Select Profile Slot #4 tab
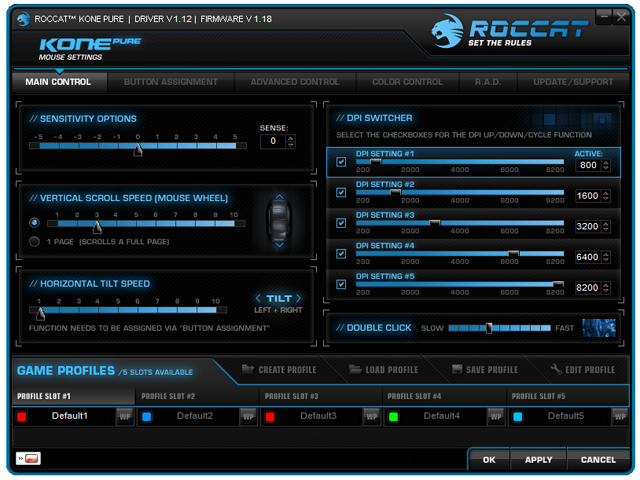Screen dimensions: 640x480 [444, 396]
